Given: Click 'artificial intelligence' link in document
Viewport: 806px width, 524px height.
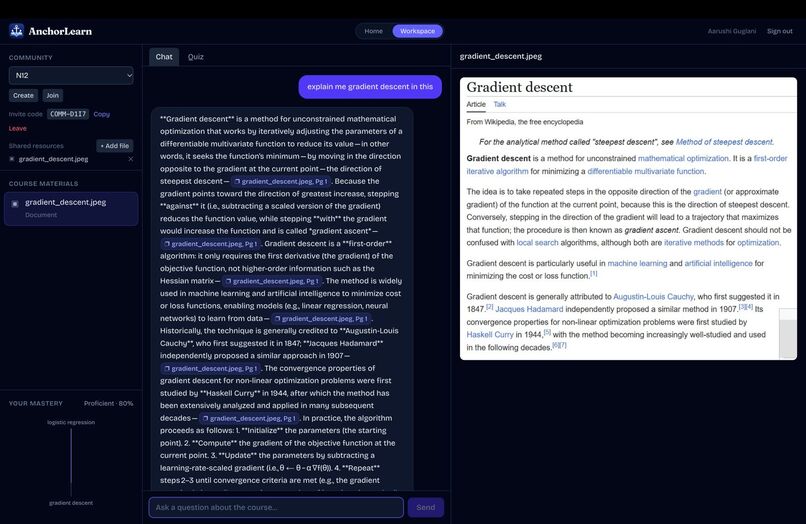Looking at the screenshot, I should coord(719,263).
